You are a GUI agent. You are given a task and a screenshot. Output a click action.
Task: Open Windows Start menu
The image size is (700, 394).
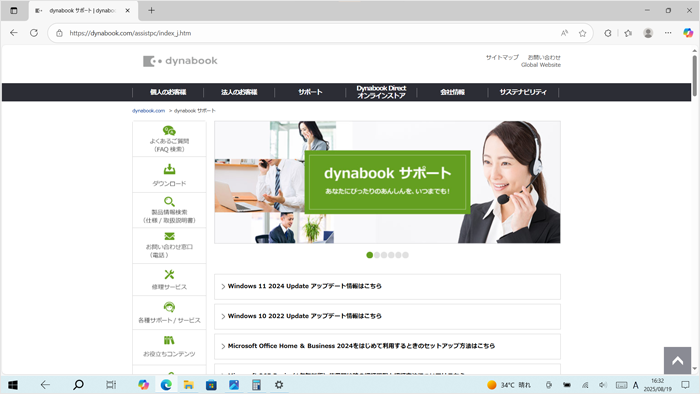13,385
